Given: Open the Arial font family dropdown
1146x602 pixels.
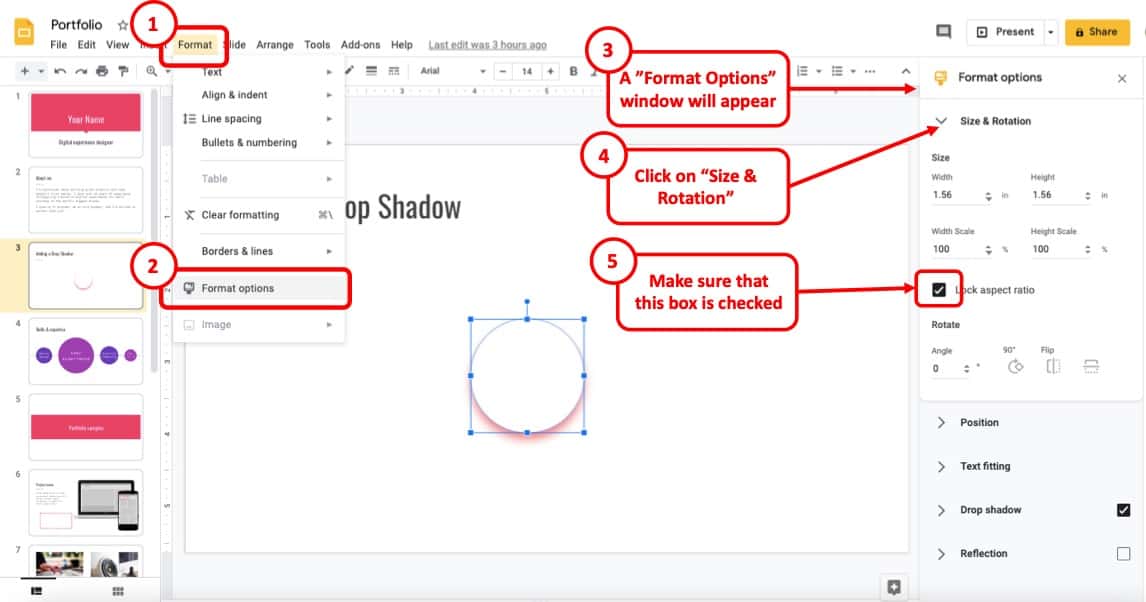Looking at the screenshot, I should pyautogui.click(x=452, y=71).
